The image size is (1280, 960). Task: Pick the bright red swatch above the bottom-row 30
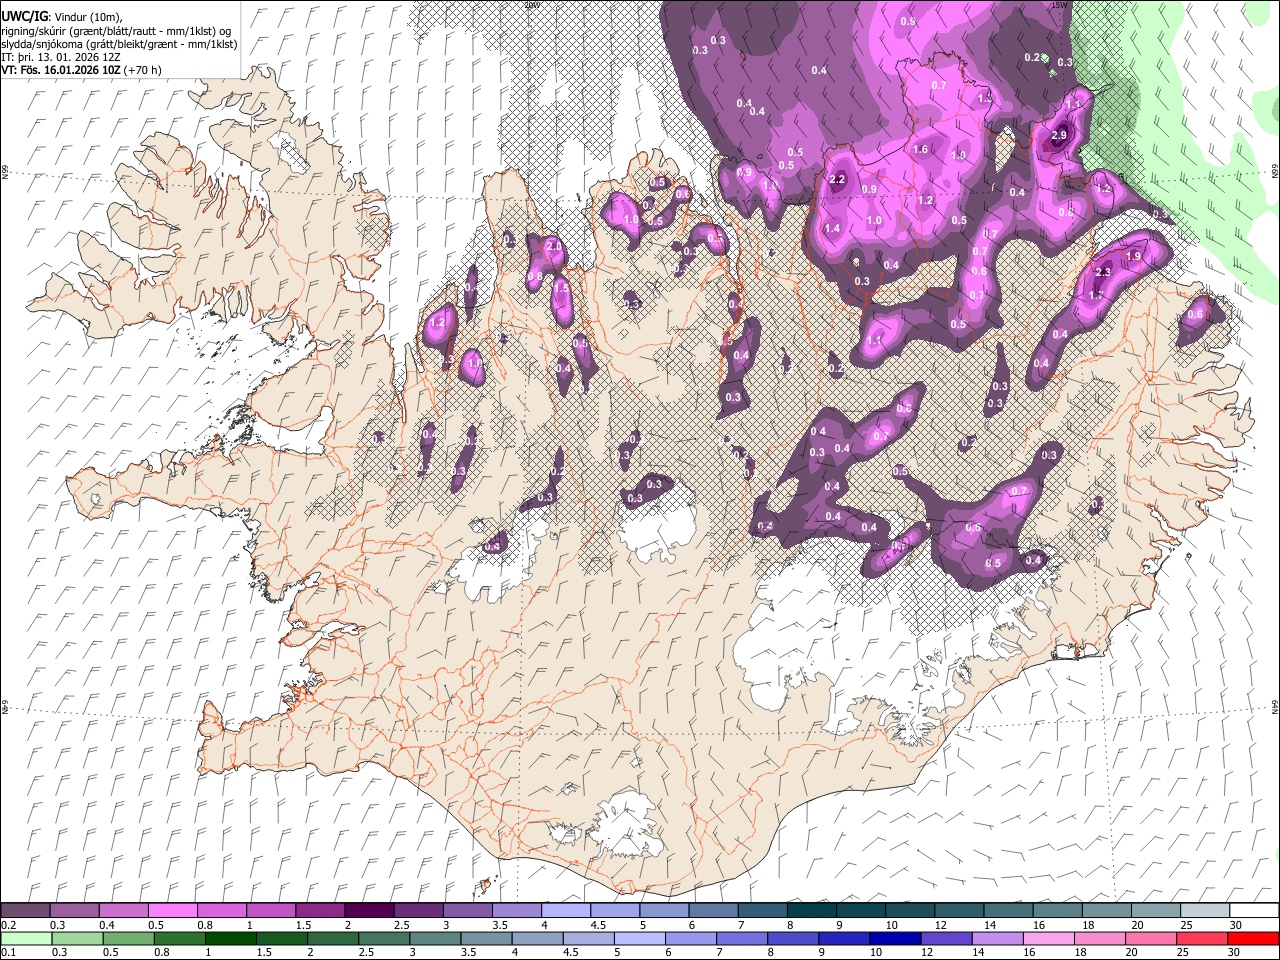[1253, 939]
